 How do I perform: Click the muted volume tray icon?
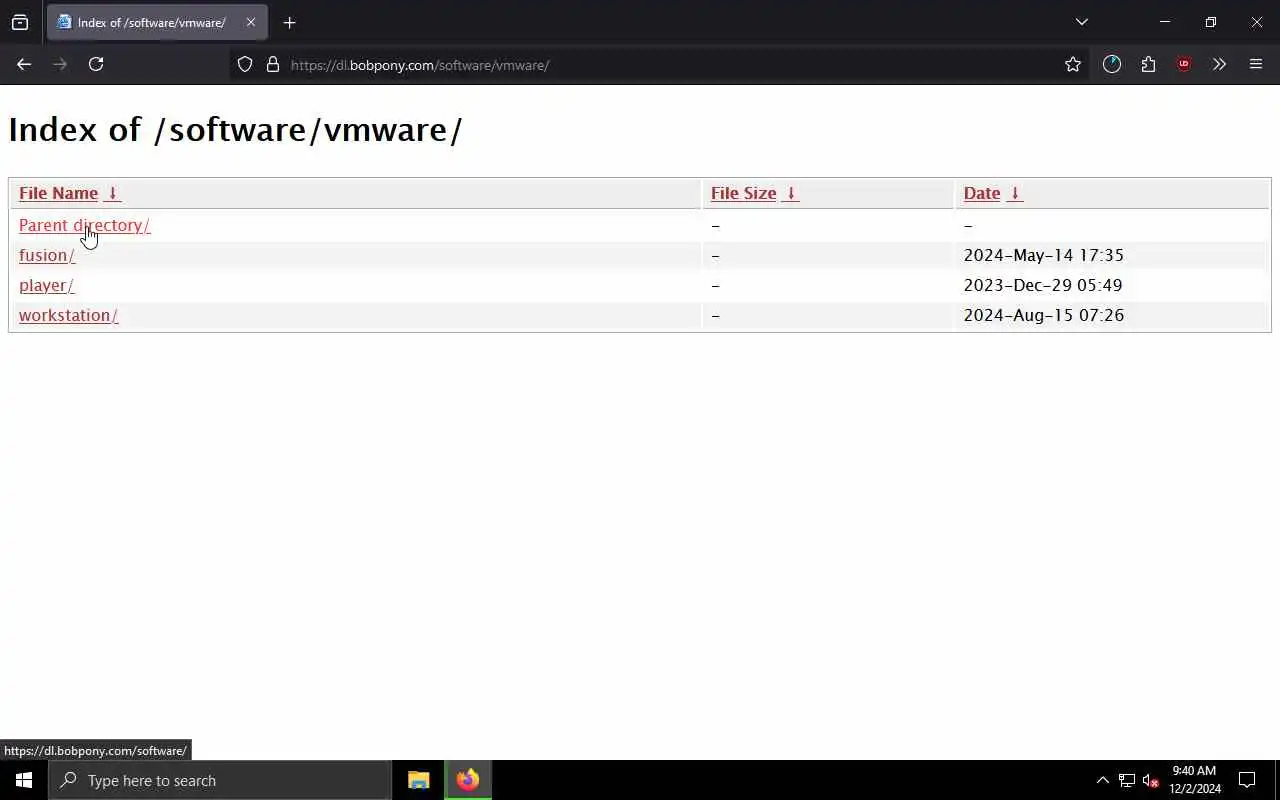coord(1151,780)
